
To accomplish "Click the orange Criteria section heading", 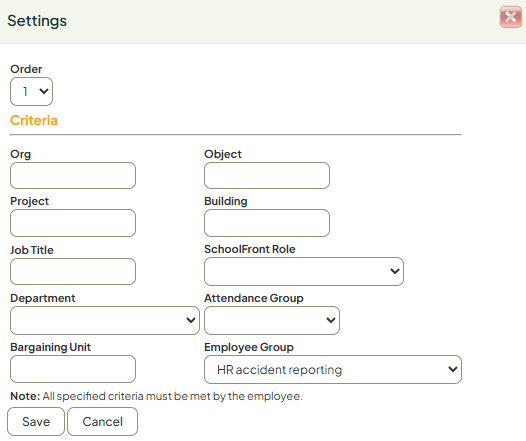I will 34,120.
